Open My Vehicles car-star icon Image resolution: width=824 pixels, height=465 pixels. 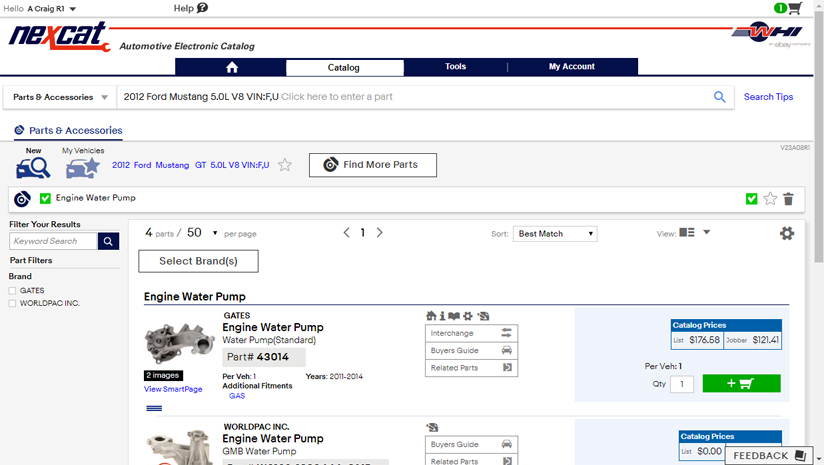pyautogui.click(x=83, y=168)
